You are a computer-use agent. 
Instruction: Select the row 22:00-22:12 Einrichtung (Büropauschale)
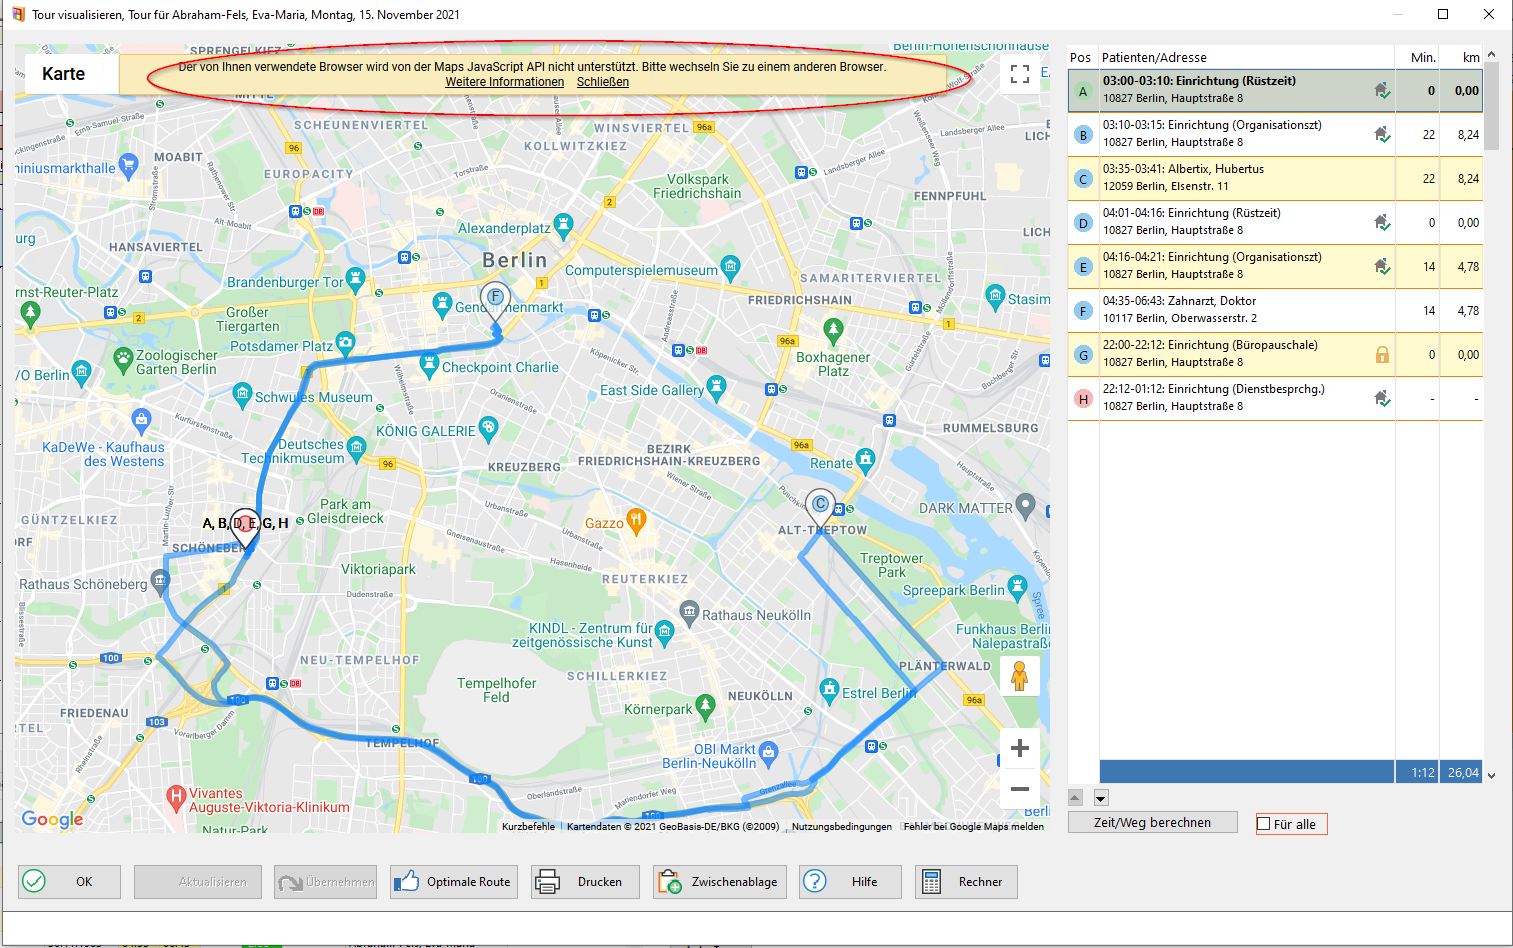(1275, 355)
